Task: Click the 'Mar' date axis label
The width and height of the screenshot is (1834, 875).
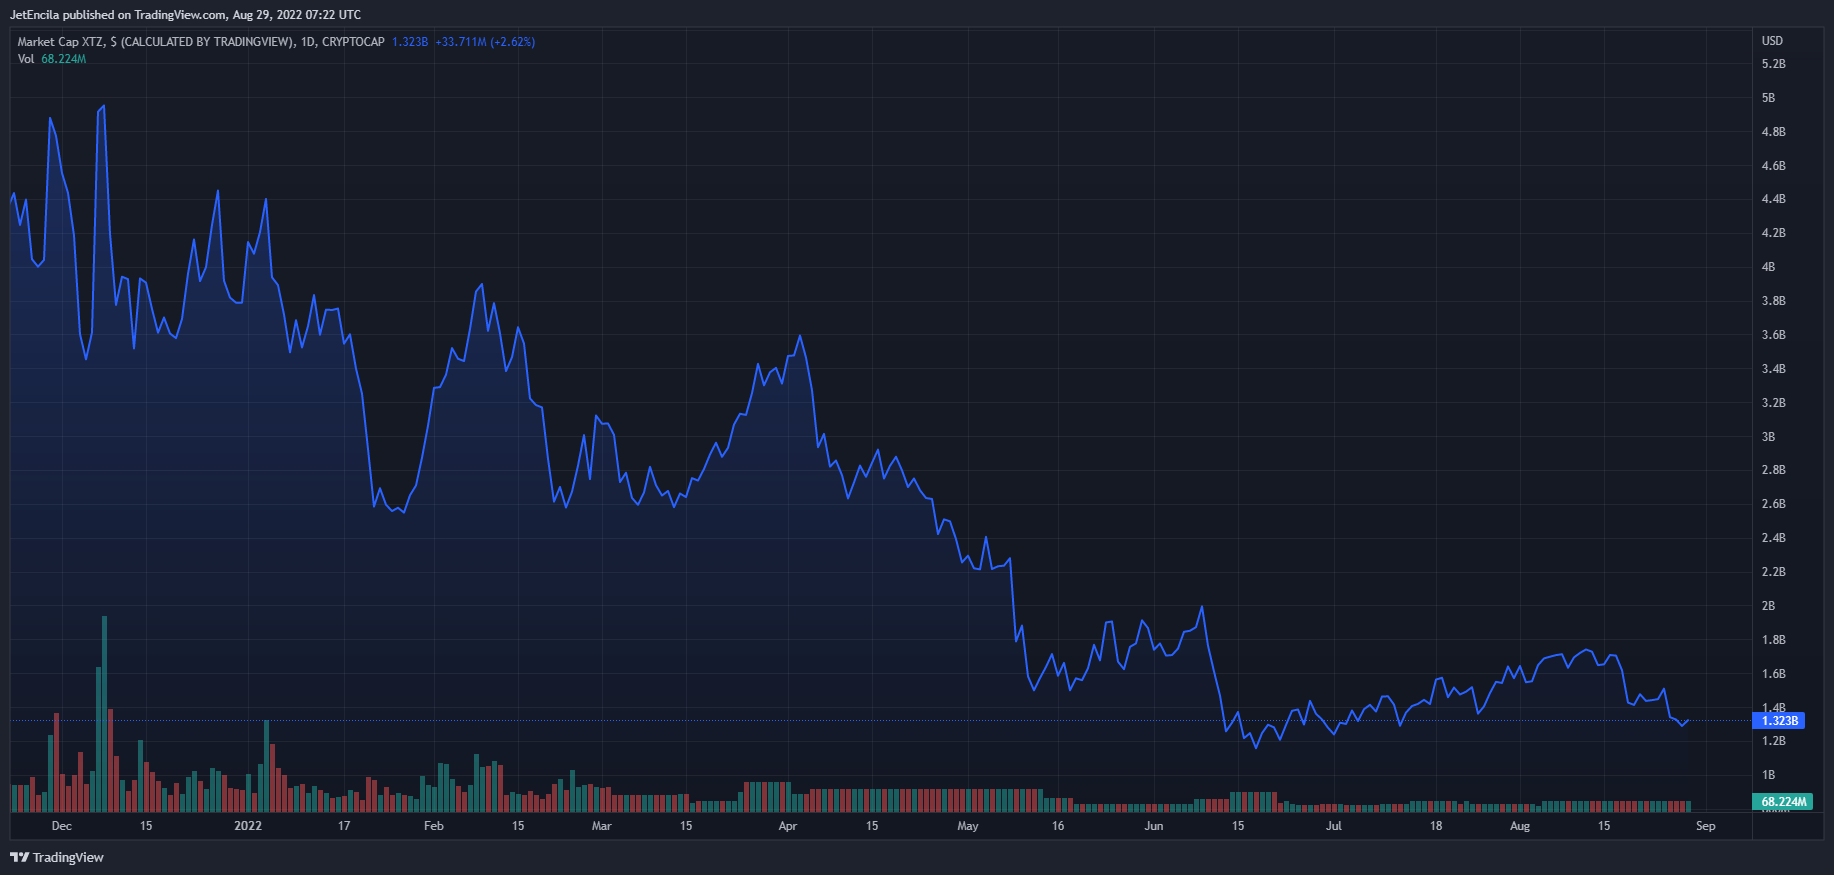Action: click(x=601, y=826)
